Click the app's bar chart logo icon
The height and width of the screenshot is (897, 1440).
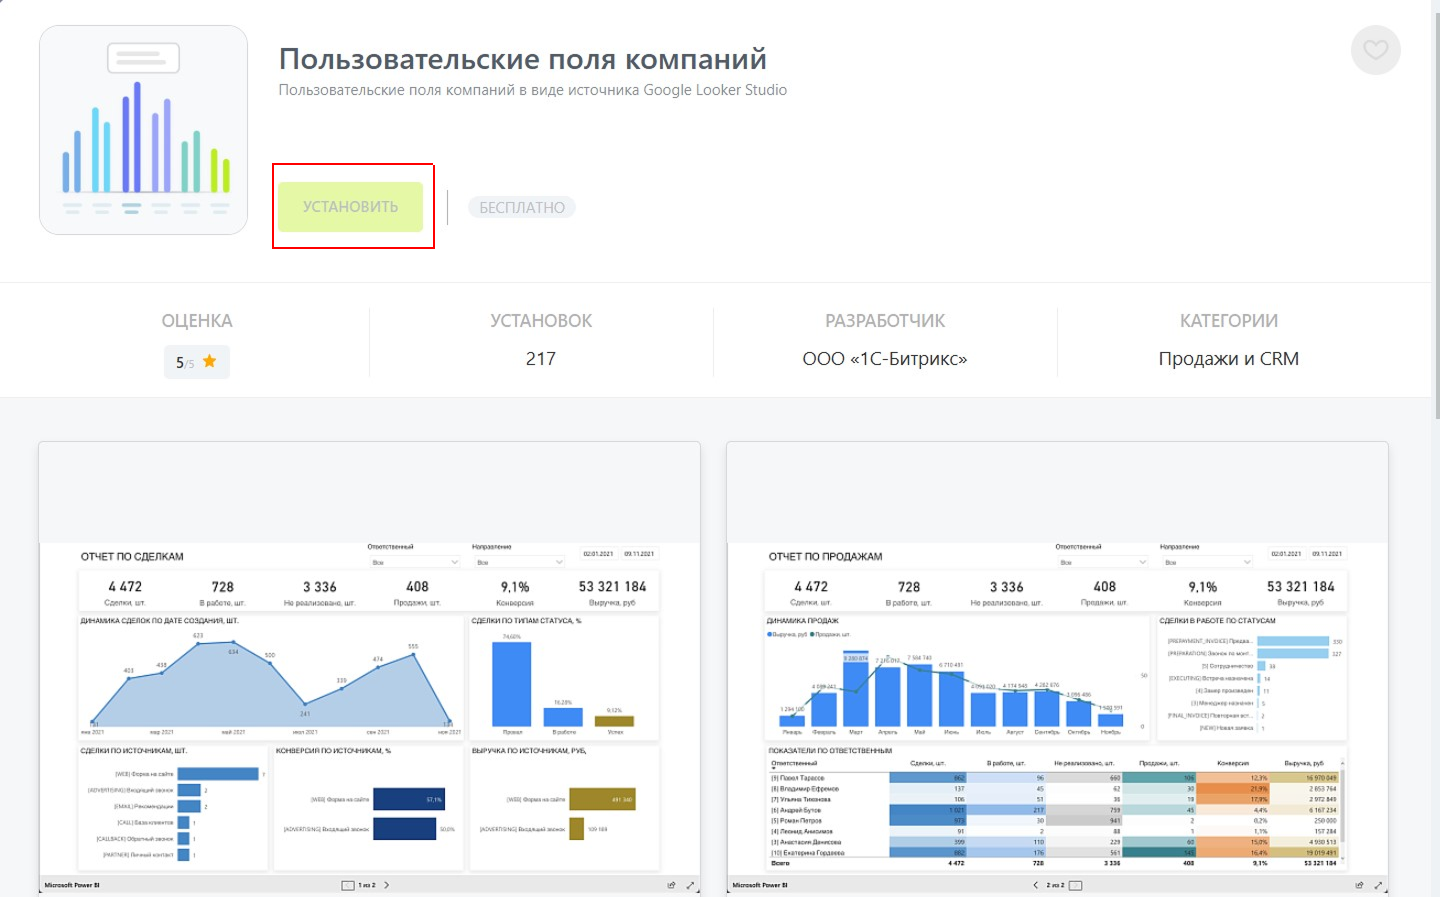coord(143,130)
